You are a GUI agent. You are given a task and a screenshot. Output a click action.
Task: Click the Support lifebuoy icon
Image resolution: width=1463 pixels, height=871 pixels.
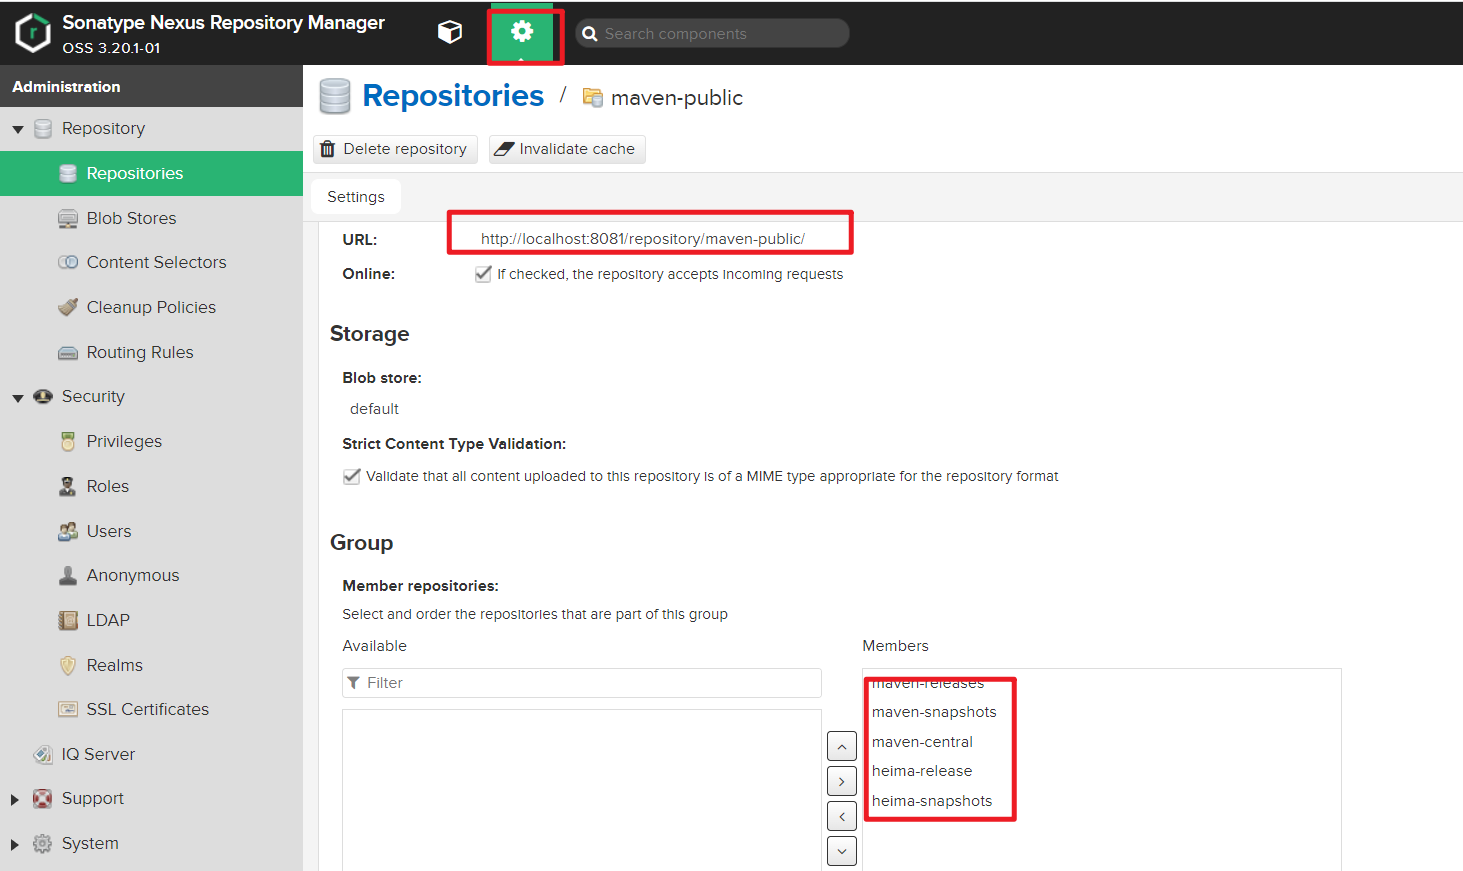43,798
